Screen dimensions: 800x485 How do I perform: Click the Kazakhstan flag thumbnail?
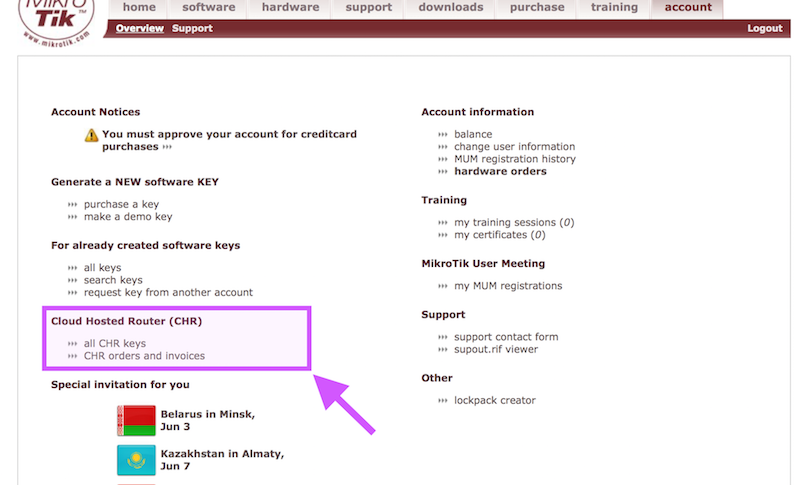136,460
